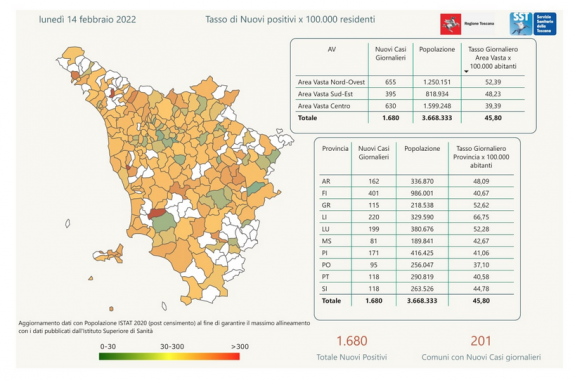575x380 pixels.
Task: Select the 0-30 legend label
Action: [108, 347]
